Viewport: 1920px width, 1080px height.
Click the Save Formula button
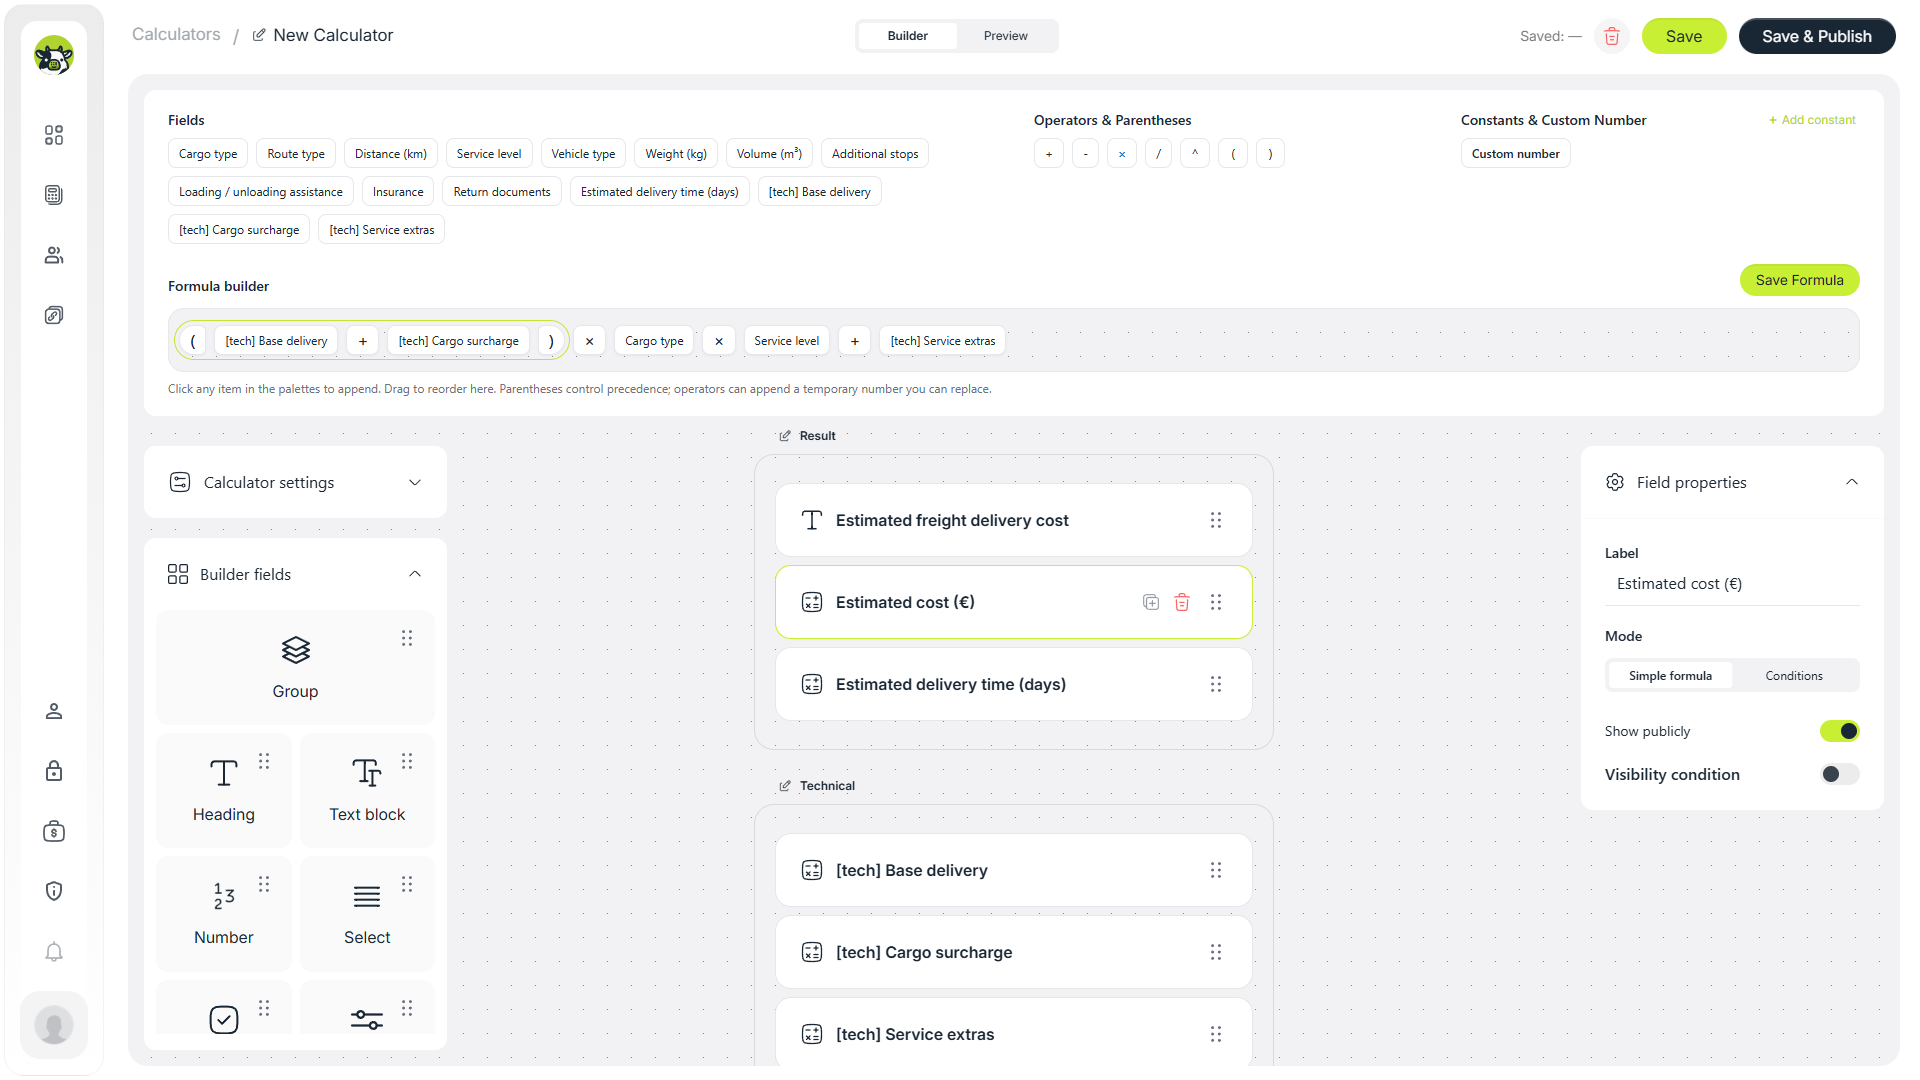[1799, 280]
